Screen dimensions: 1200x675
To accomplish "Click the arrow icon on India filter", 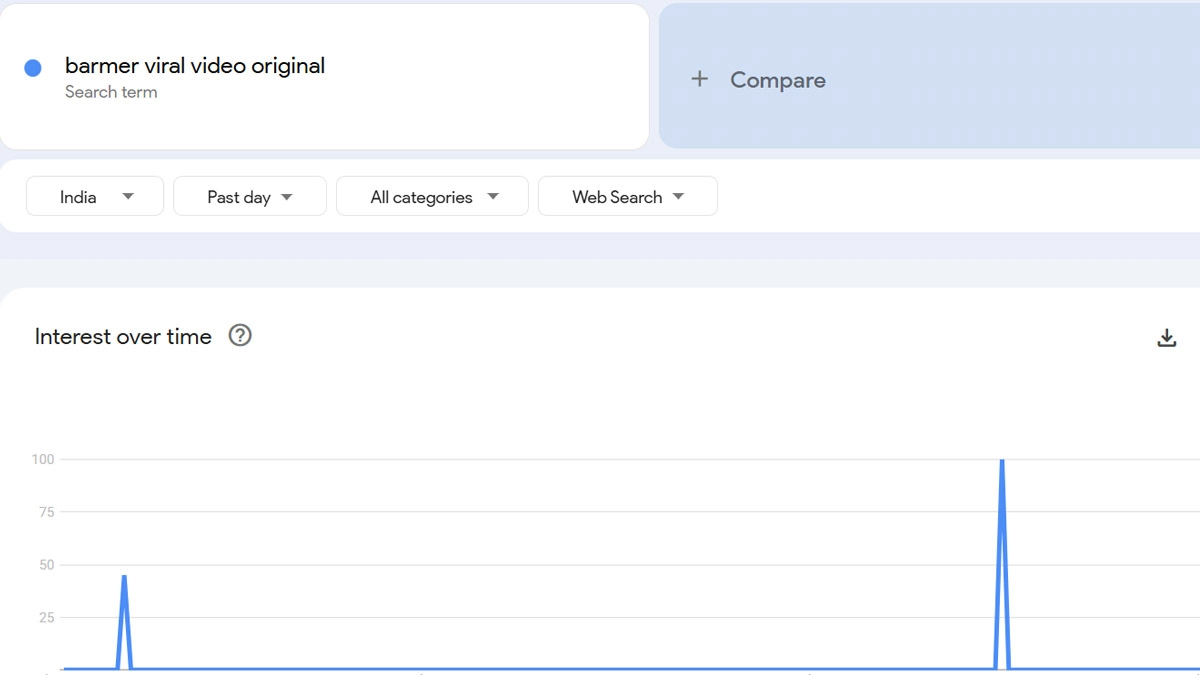I will (128, 197).
